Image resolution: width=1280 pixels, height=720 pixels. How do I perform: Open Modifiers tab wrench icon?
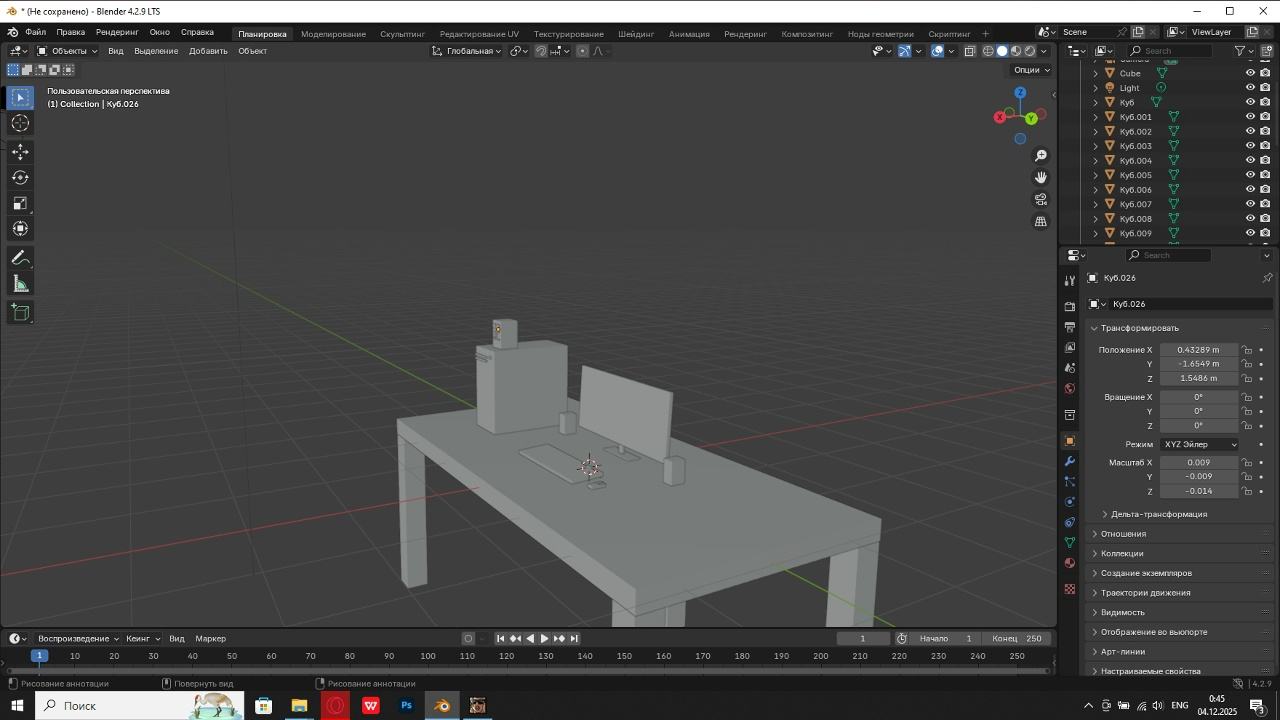(1070, 461)
